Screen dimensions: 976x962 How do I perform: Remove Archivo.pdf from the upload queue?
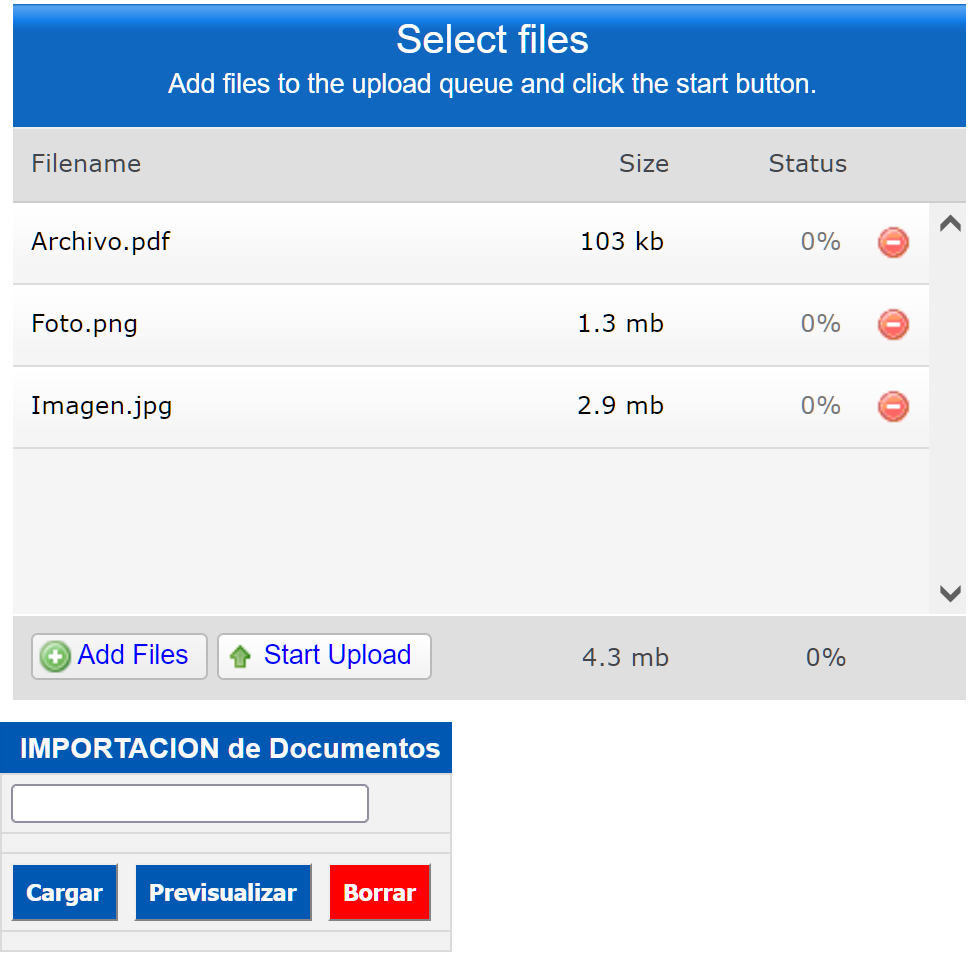(x=893, y=243)
